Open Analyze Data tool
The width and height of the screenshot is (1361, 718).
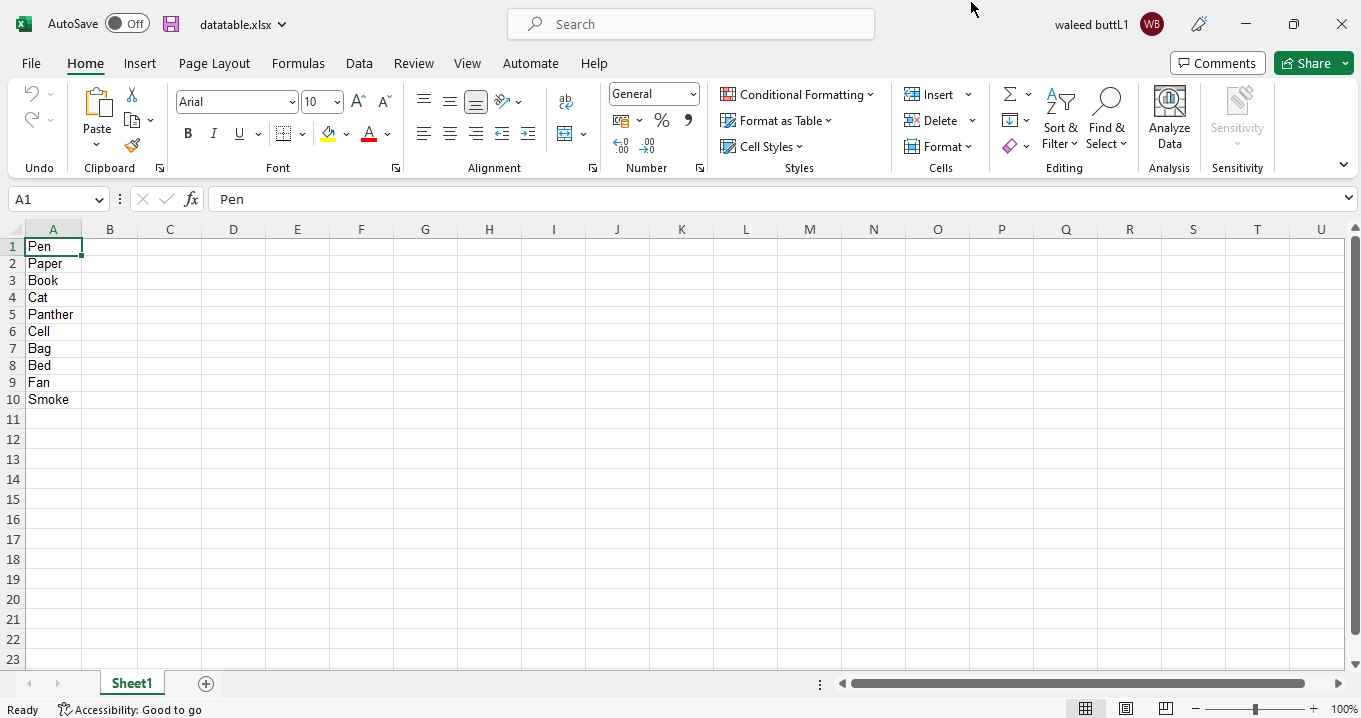click(1169, 119)
